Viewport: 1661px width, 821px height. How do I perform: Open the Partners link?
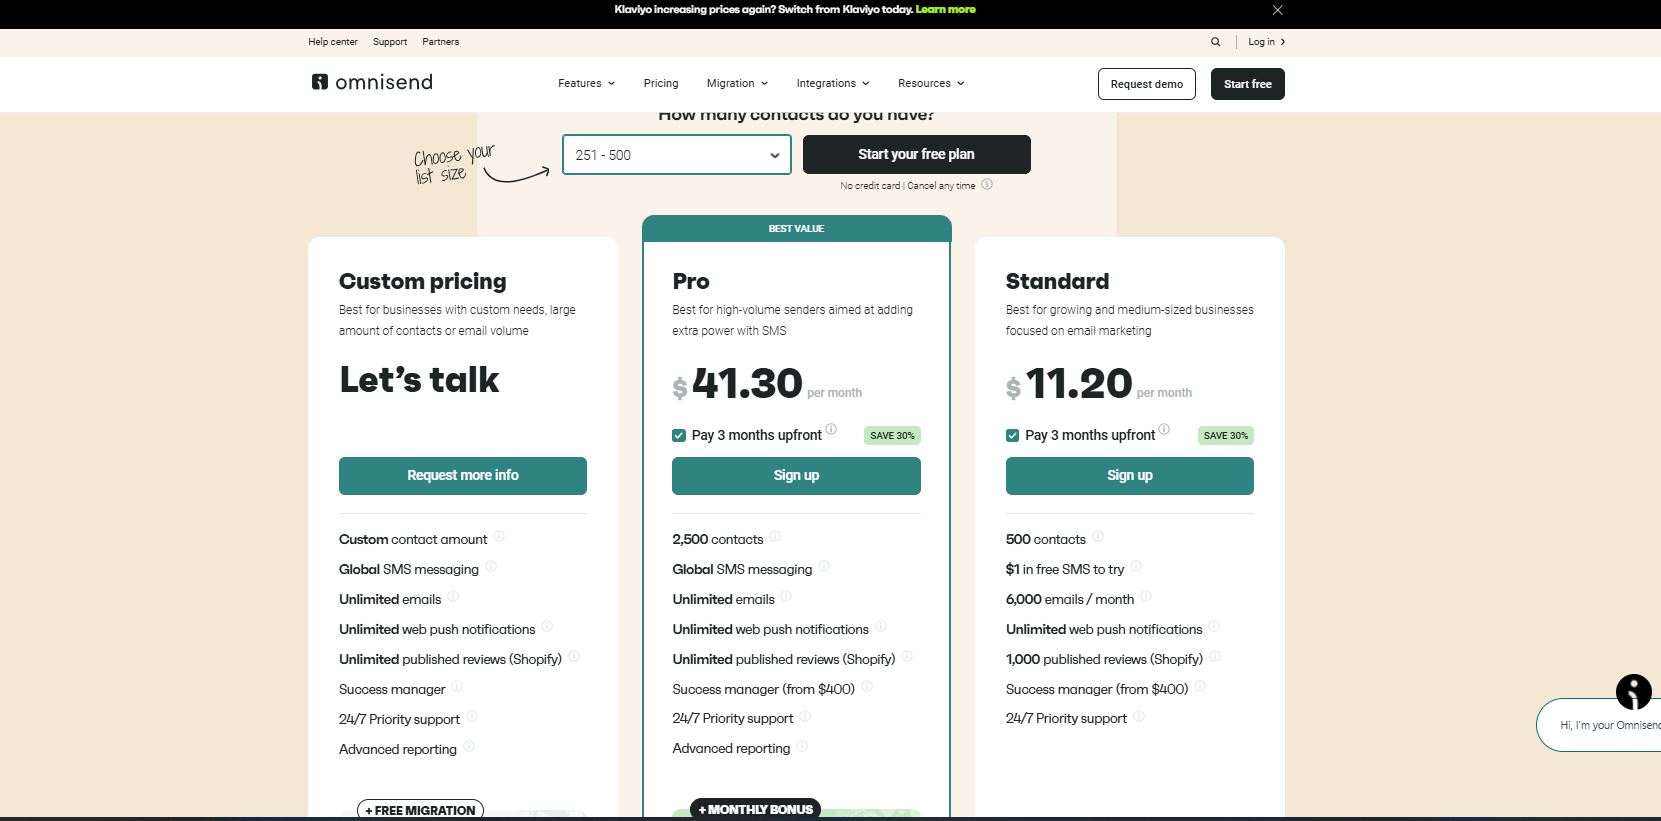pos(441,42)
